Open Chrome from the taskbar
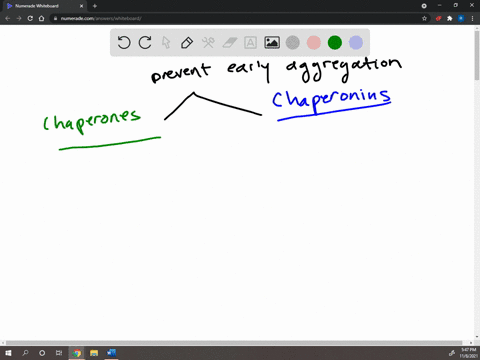The width and height of the screenshot is (480, 360). pyautogui.click(x=77, y=353)
